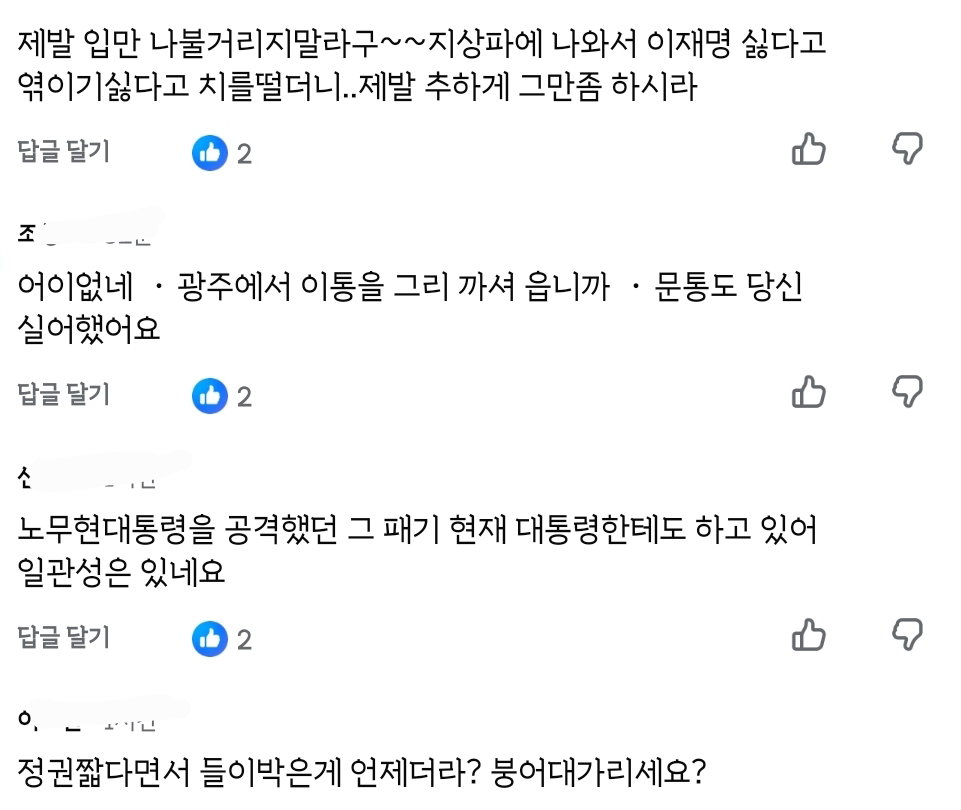This screenshot has width=961, height=810.
Task: Open profile of author above '정권짧다면서' comment
Action: point(87,719)
